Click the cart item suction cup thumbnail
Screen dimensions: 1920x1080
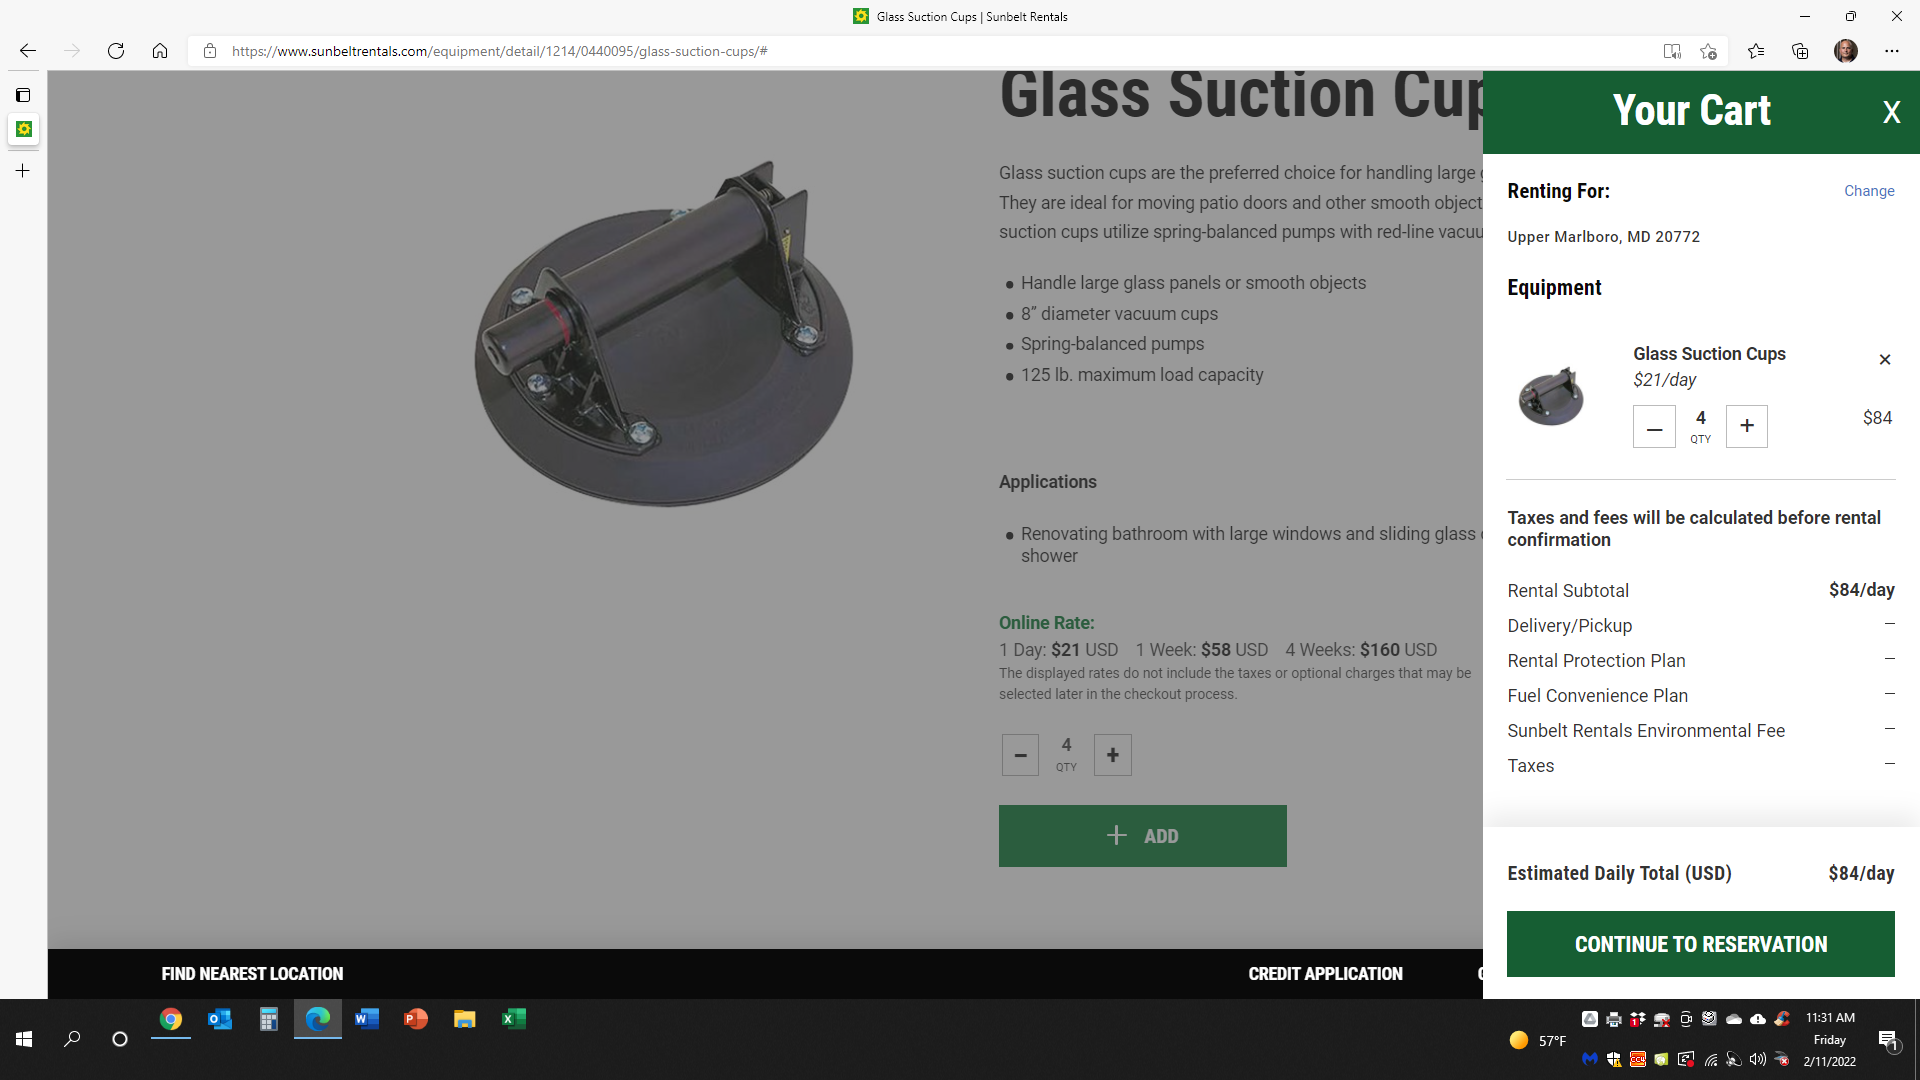(1551, 397)
